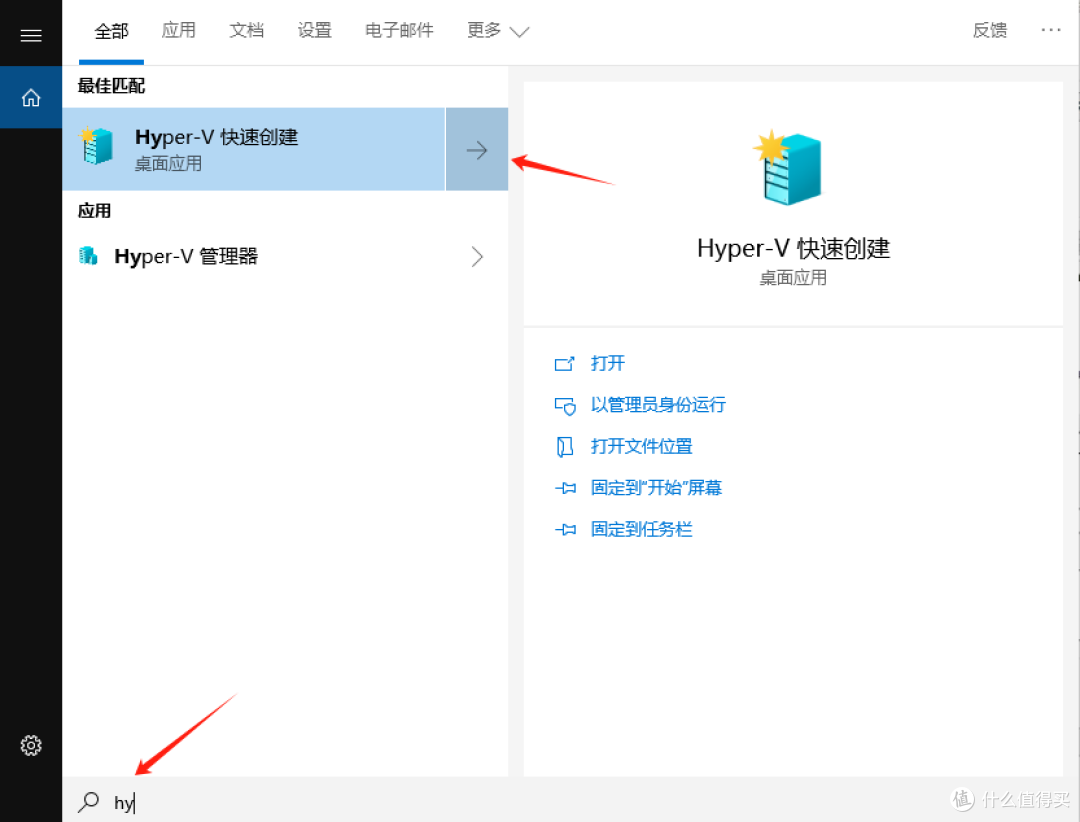Switch to the 应用 tab
The height and width of the screenshot is (822, 1080).
click(x=178, y=30)
